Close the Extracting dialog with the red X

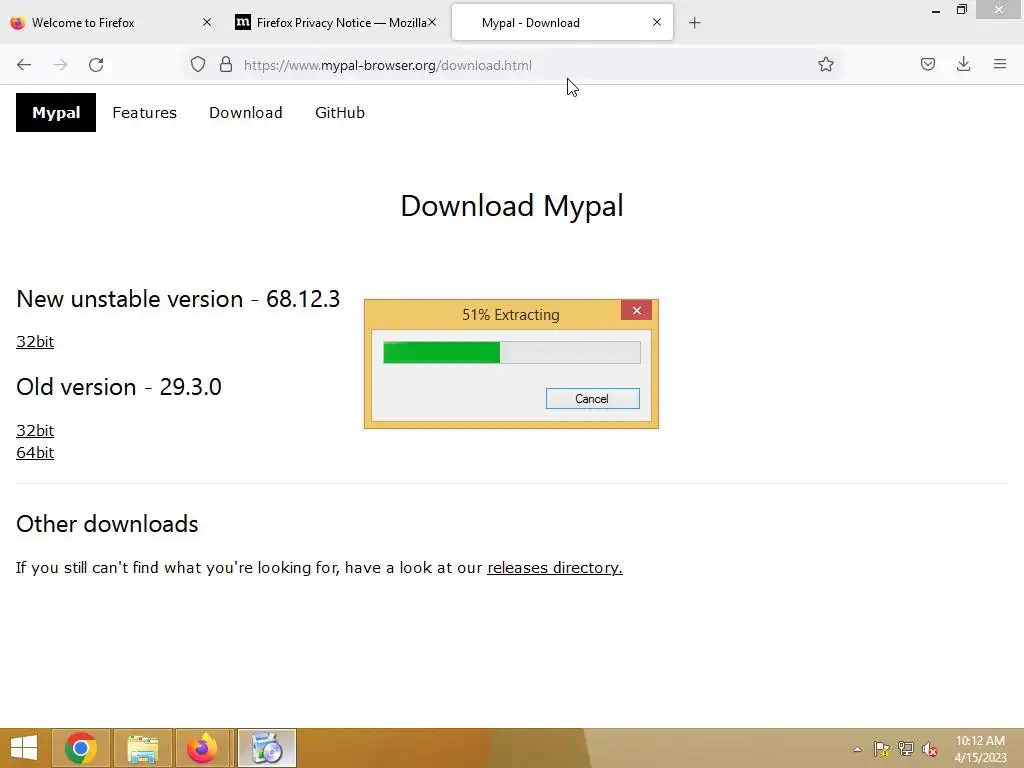click(637, 310)
